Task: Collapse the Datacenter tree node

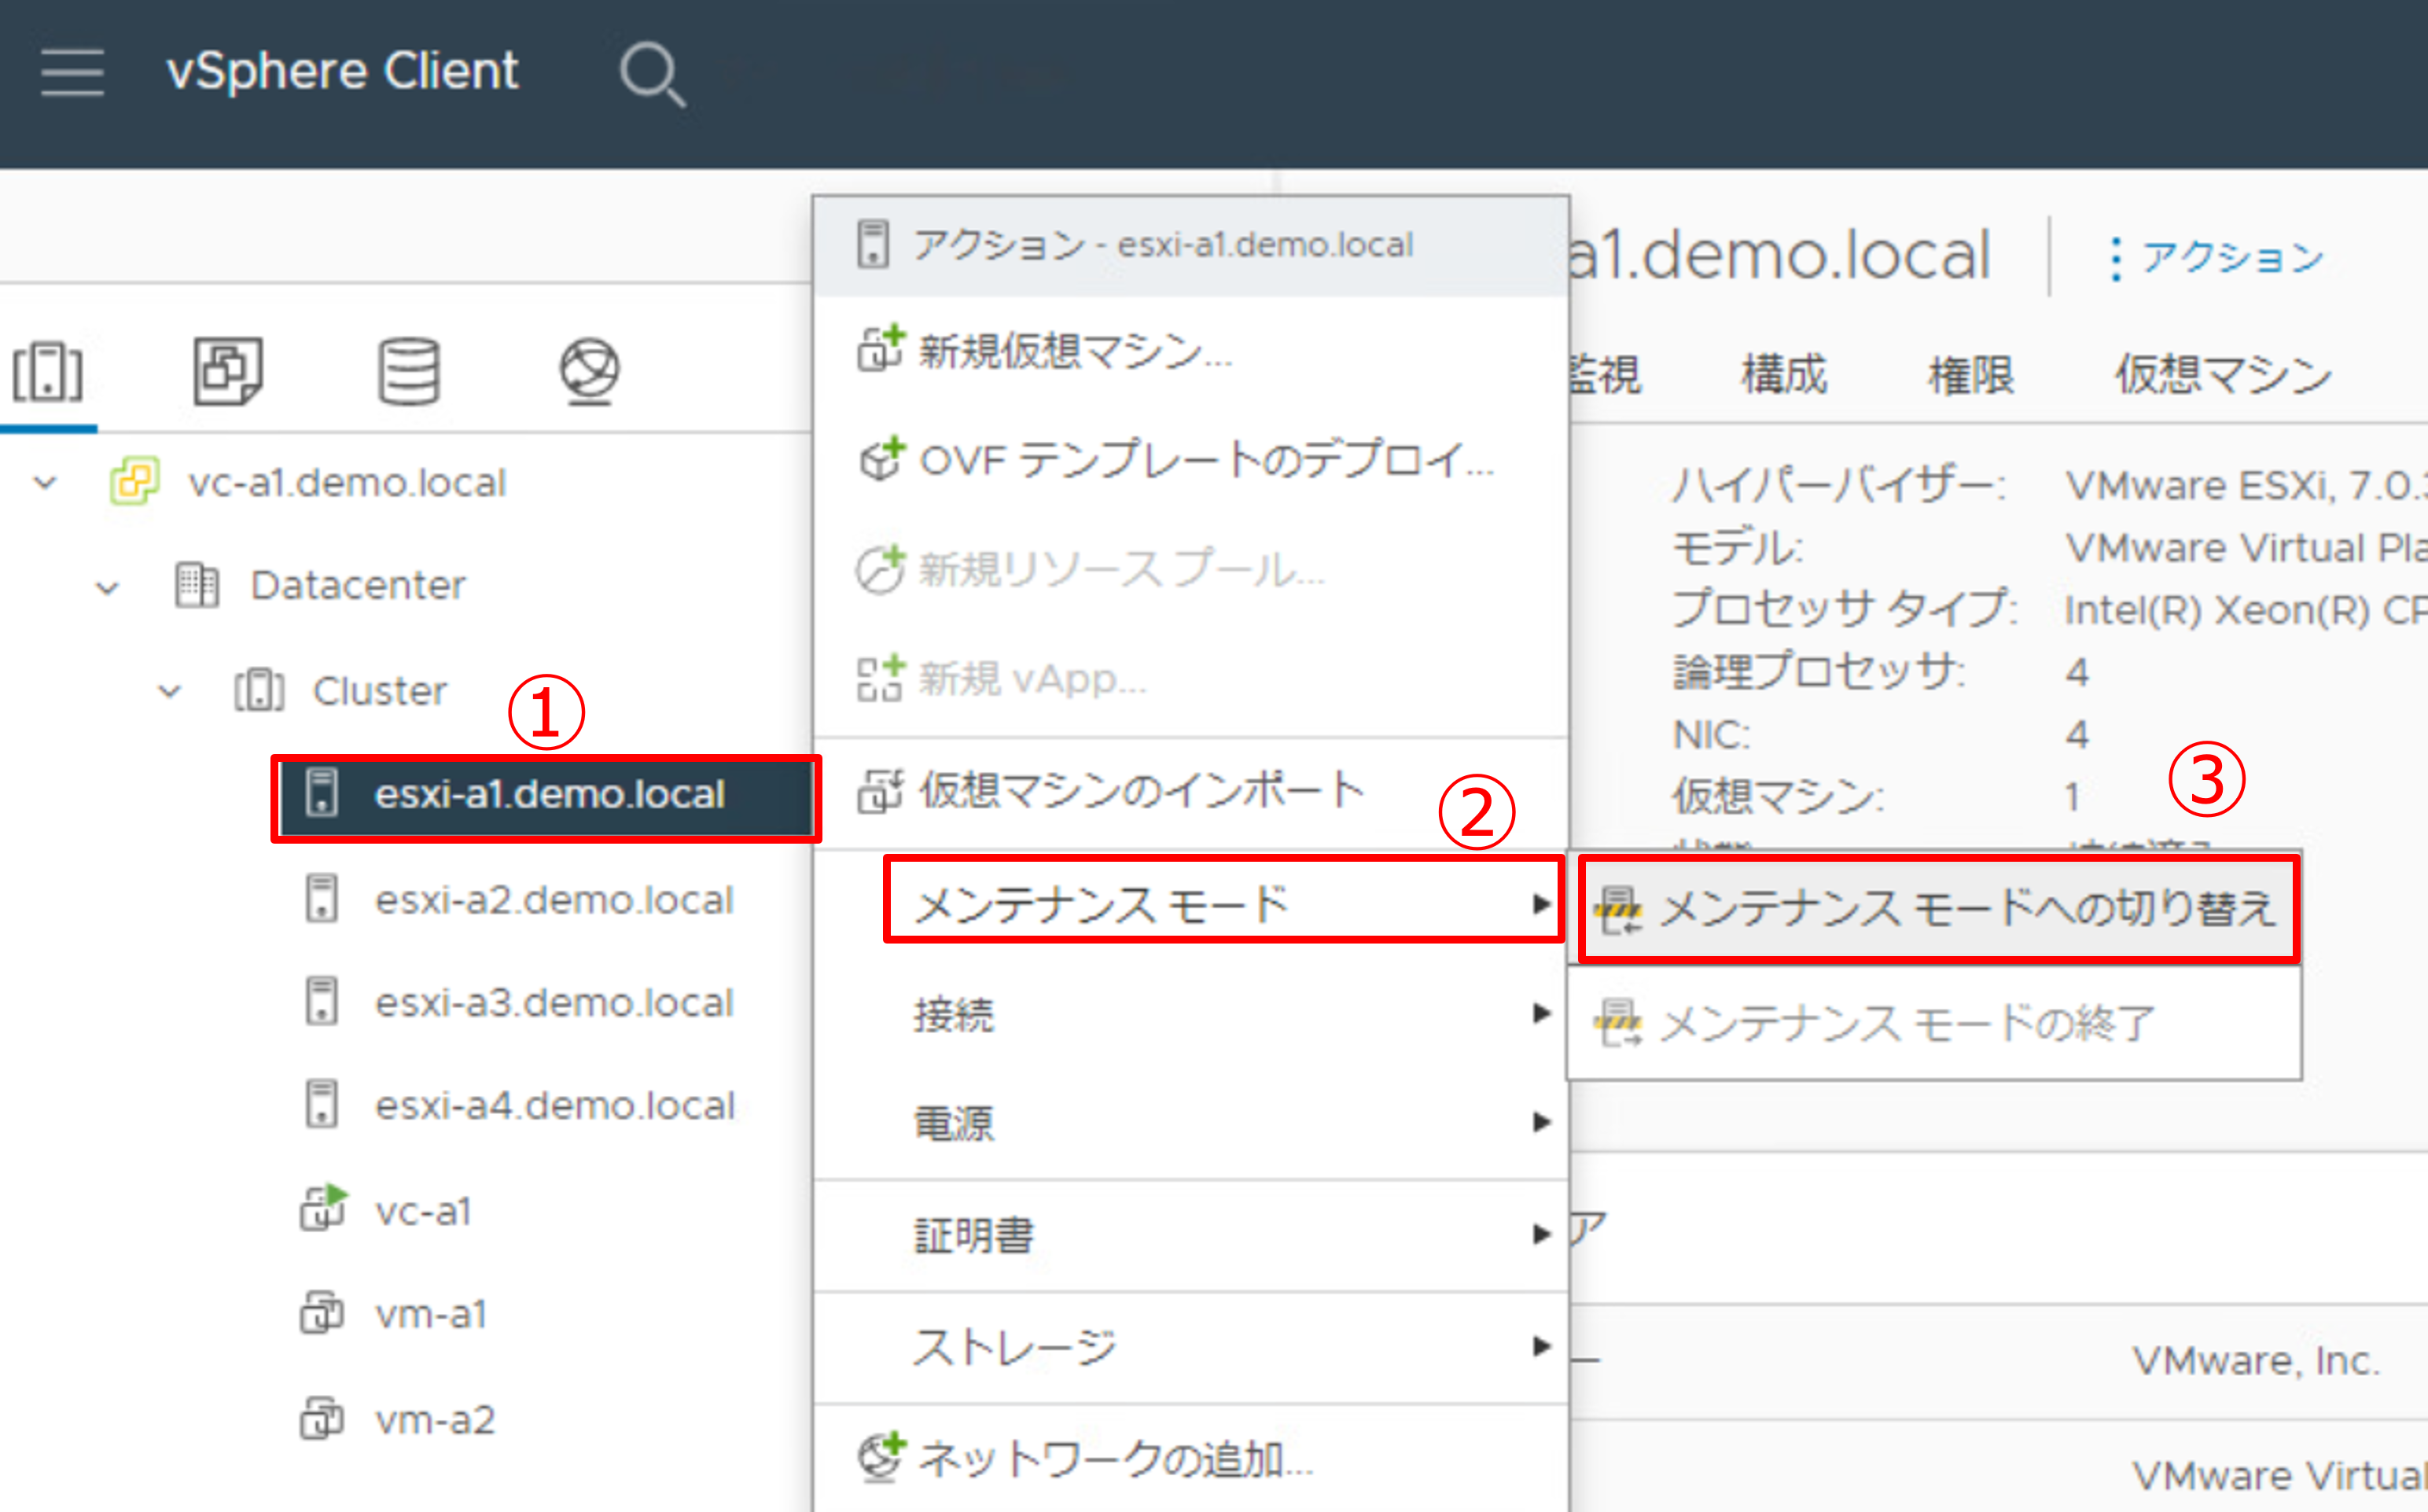Action: (107, 587)
